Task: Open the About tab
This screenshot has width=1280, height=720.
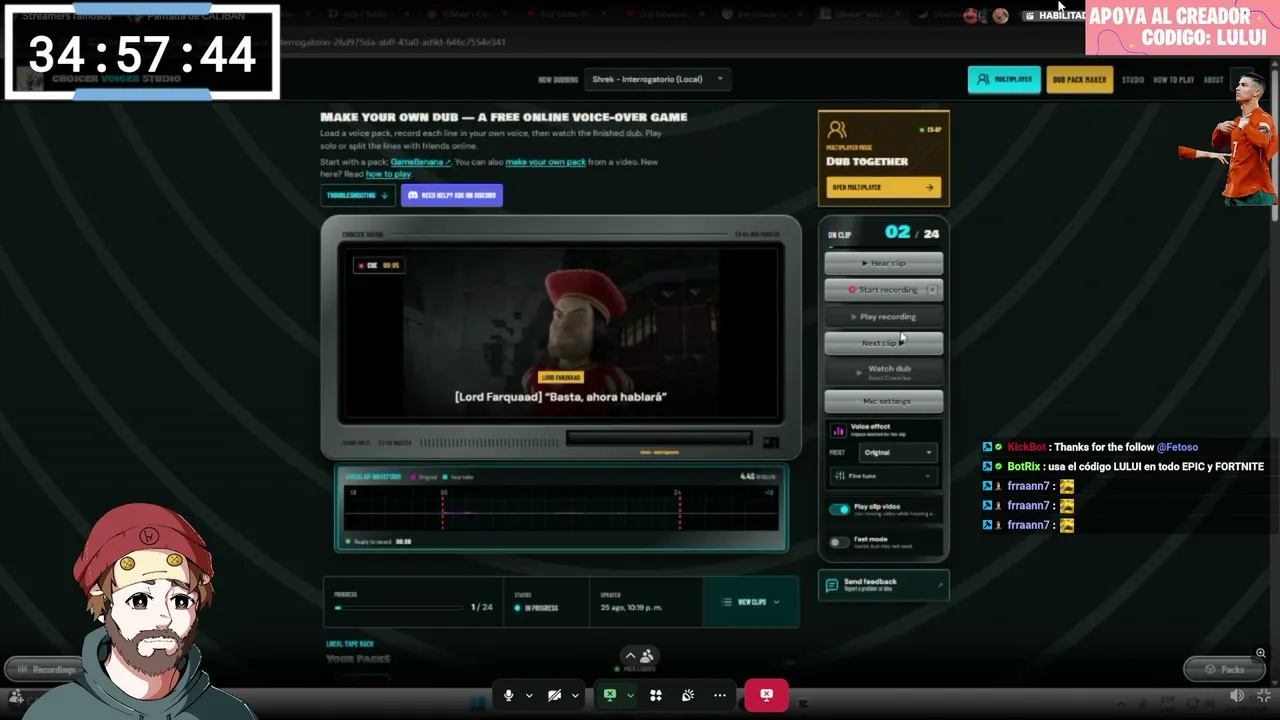Action: pyautogui.click(x=1213, y=80)
